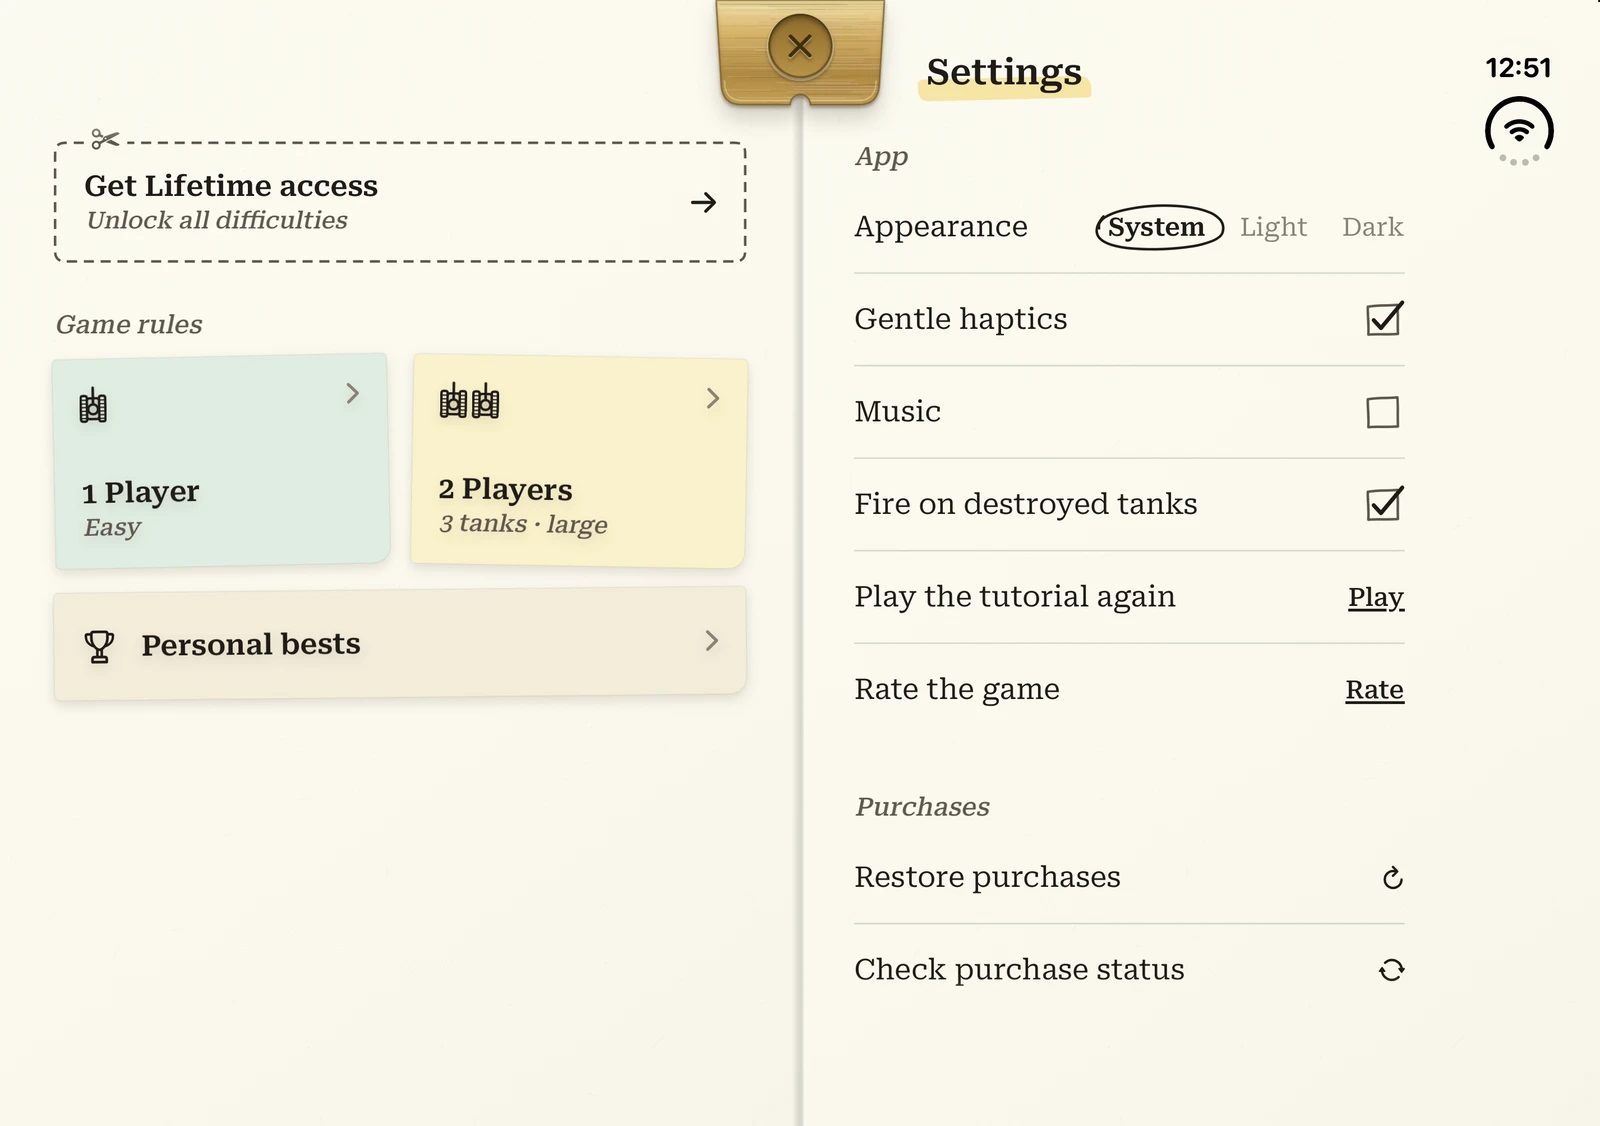Click the Rate link
Viewport: 1600px width, 1126px height.
[x=1375, y=690]
